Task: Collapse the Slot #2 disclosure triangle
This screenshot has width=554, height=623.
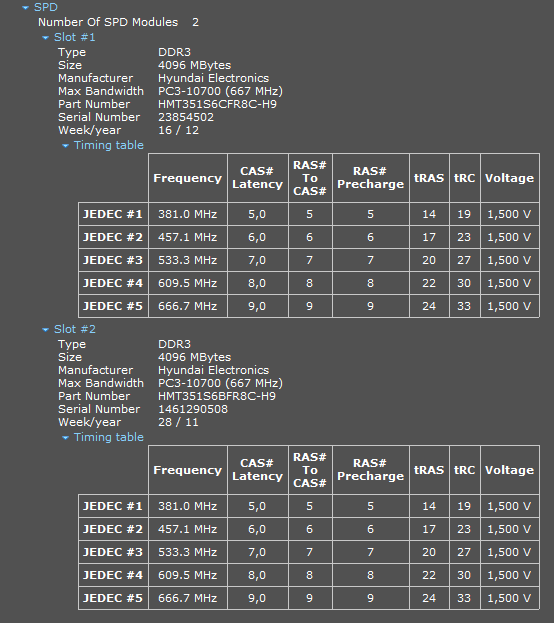Action: click(46, 330)
